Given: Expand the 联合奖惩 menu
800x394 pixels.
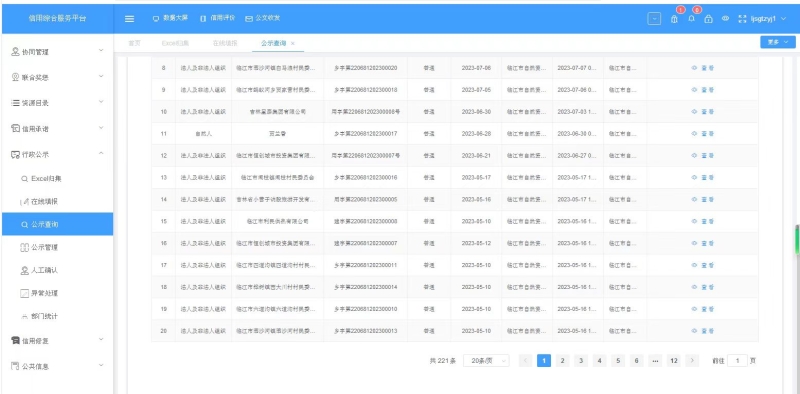Looking at the screenshot, I should [58, 77].
